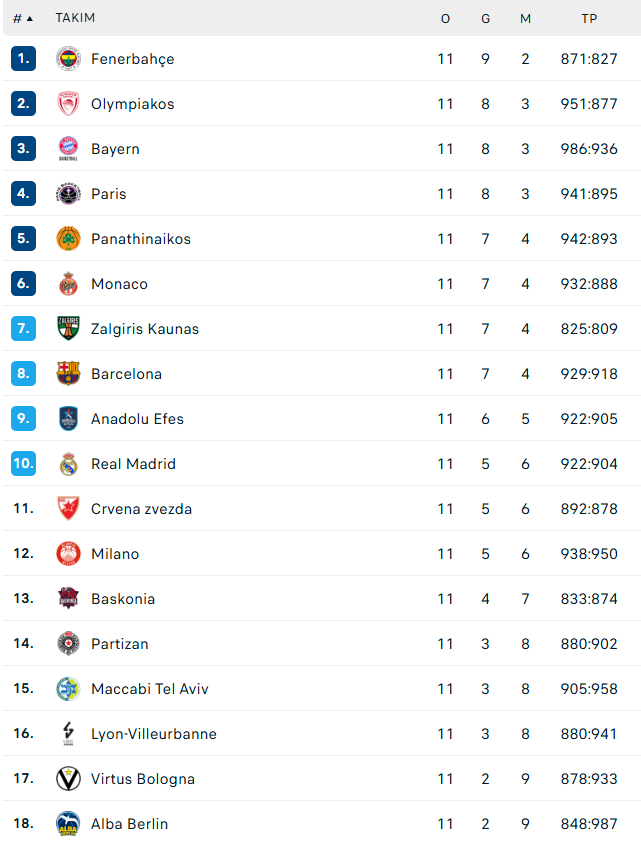The height and width of the screenshot is (842, 641).
Task: Sort by the G wins column header
Action: (485, 18)
